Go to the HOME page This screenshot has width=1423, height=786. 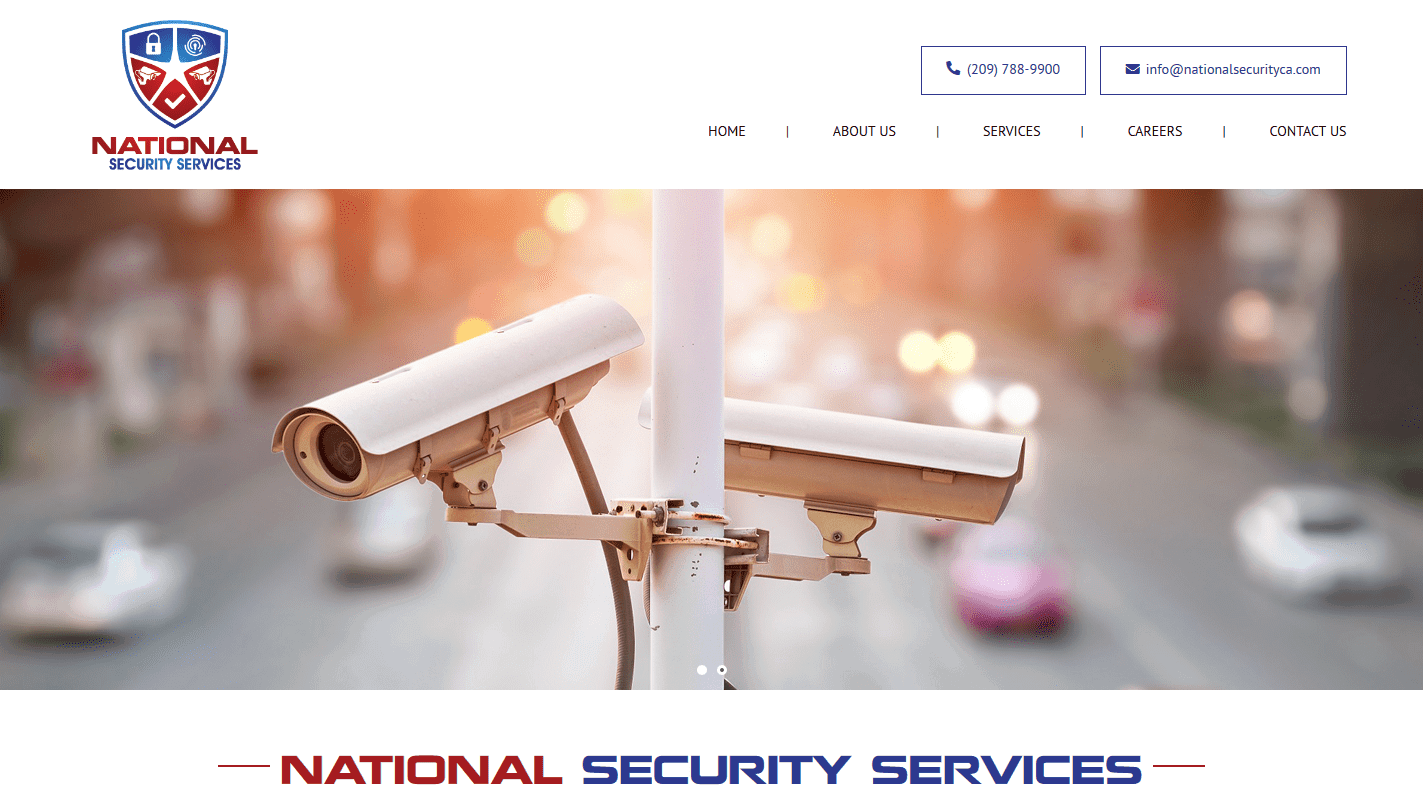click(727, 131)
